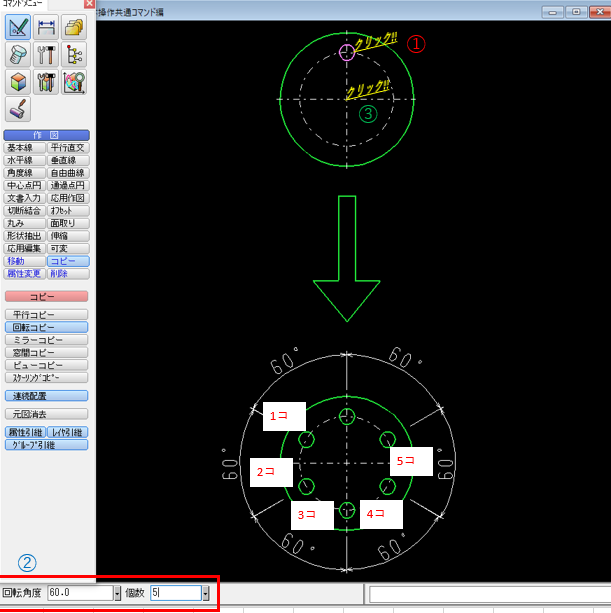Click the 回転角度 input field showing 60.0
This screenshot has height=613, width=611.
(x=80, y=594)
